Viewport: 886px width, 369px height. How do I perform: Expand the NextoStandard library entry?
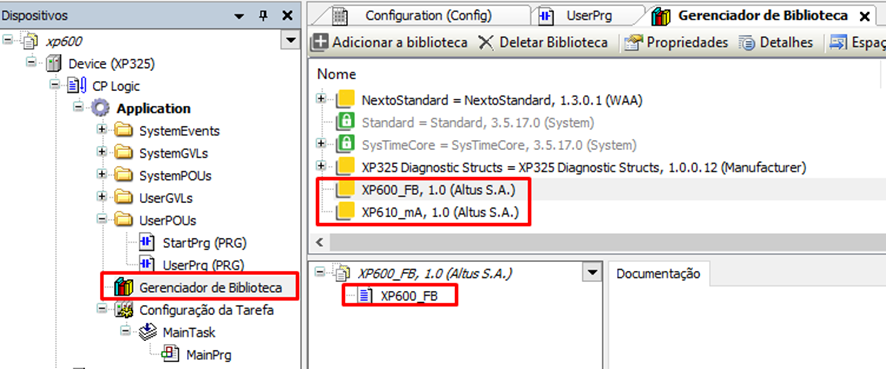(x=322, y=98)
